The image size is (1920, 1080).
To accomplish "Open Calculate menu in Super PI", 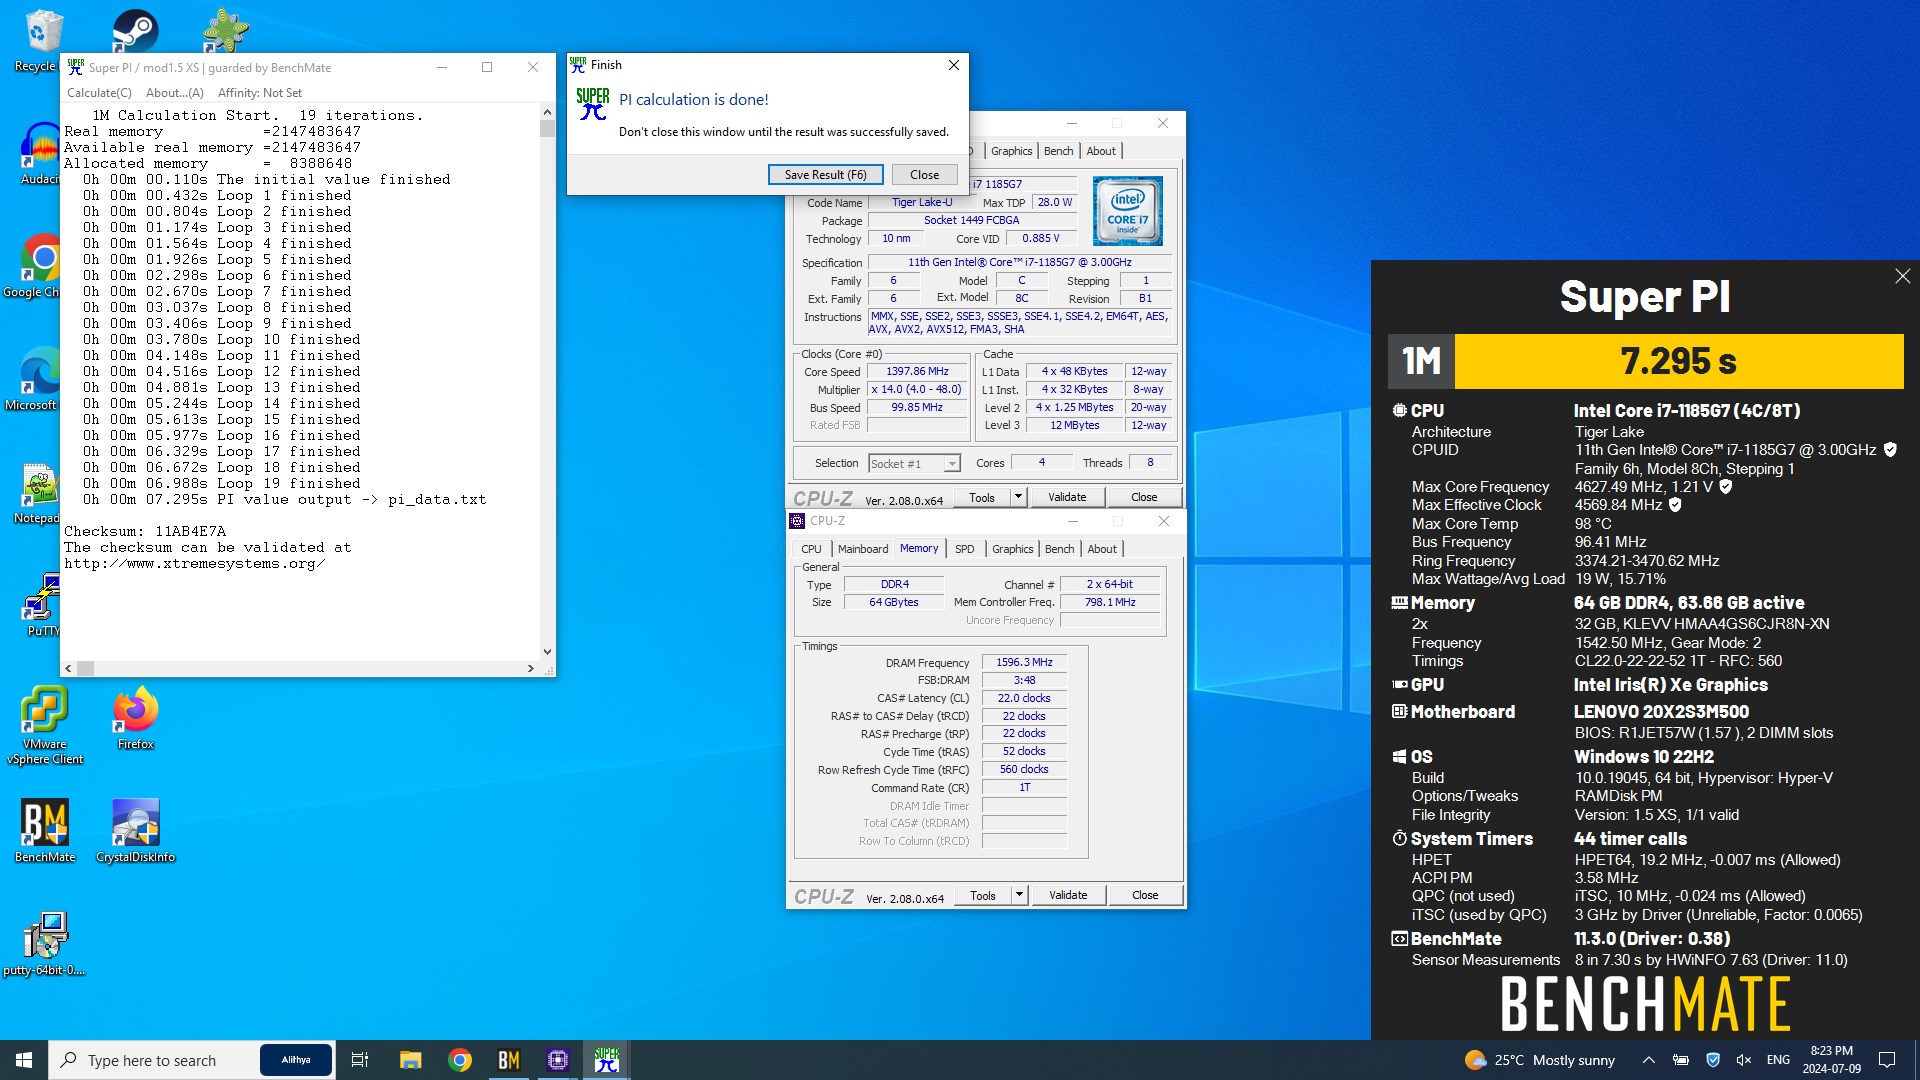I will 99,93.
